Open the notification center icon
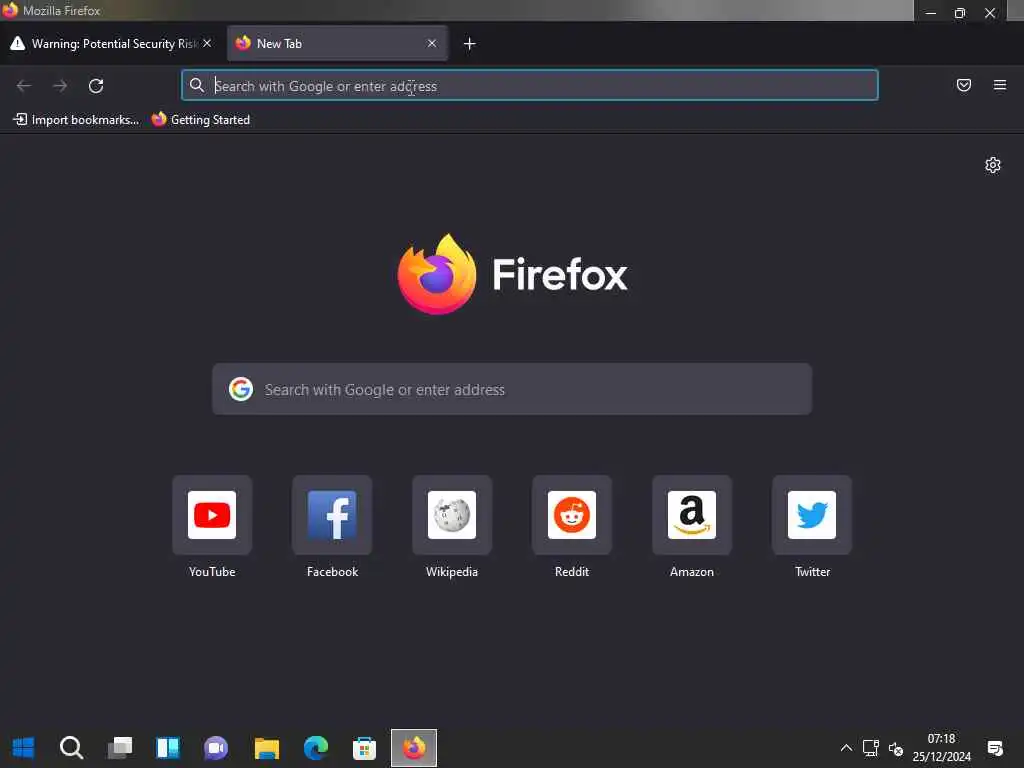Screen dimensions: 1024x768 (995, 748)
